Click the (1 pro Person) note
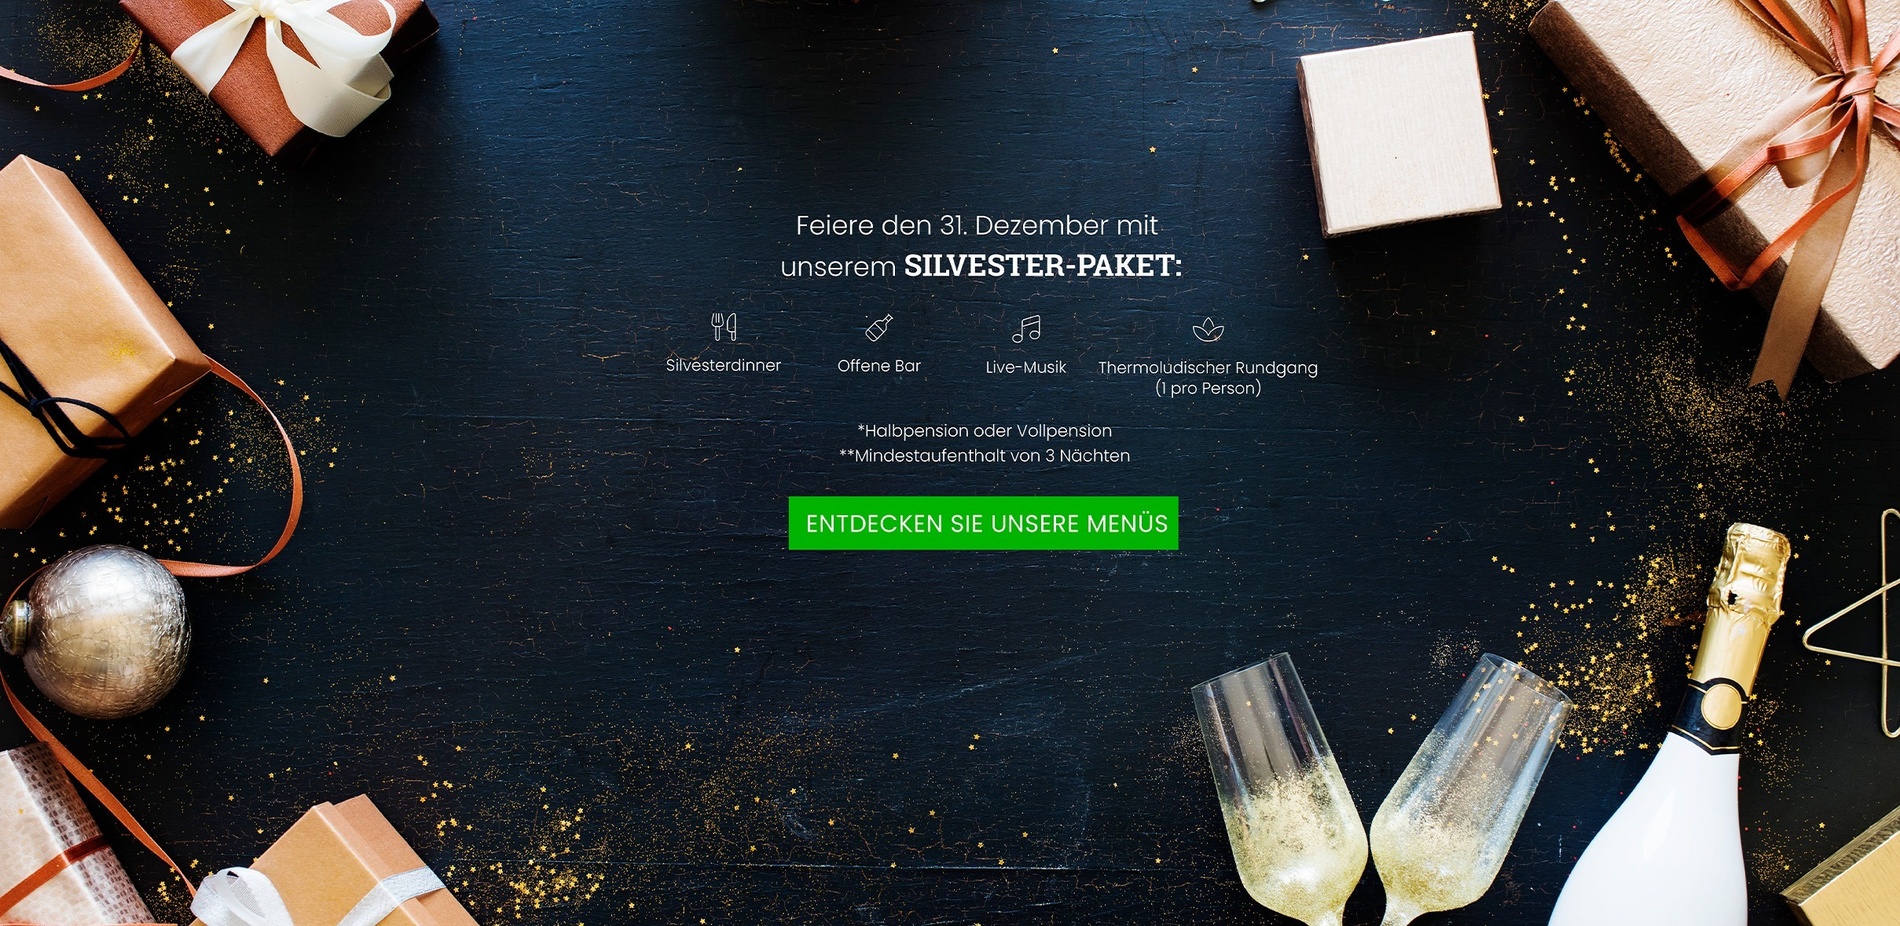Image resolution: width=1900 pixels, height=926 pixels. tap(1208, 388)
